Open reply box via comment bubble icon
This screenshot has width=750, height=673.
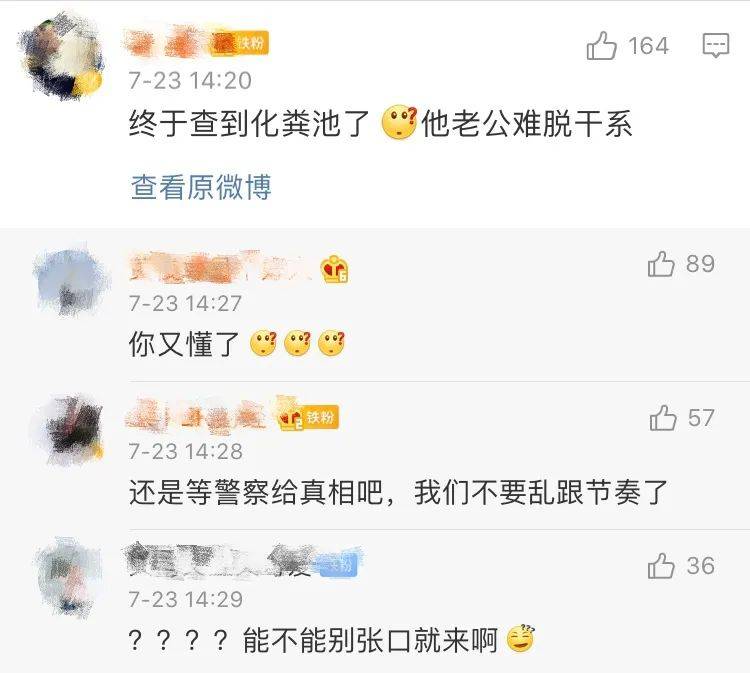coord(716,46)
